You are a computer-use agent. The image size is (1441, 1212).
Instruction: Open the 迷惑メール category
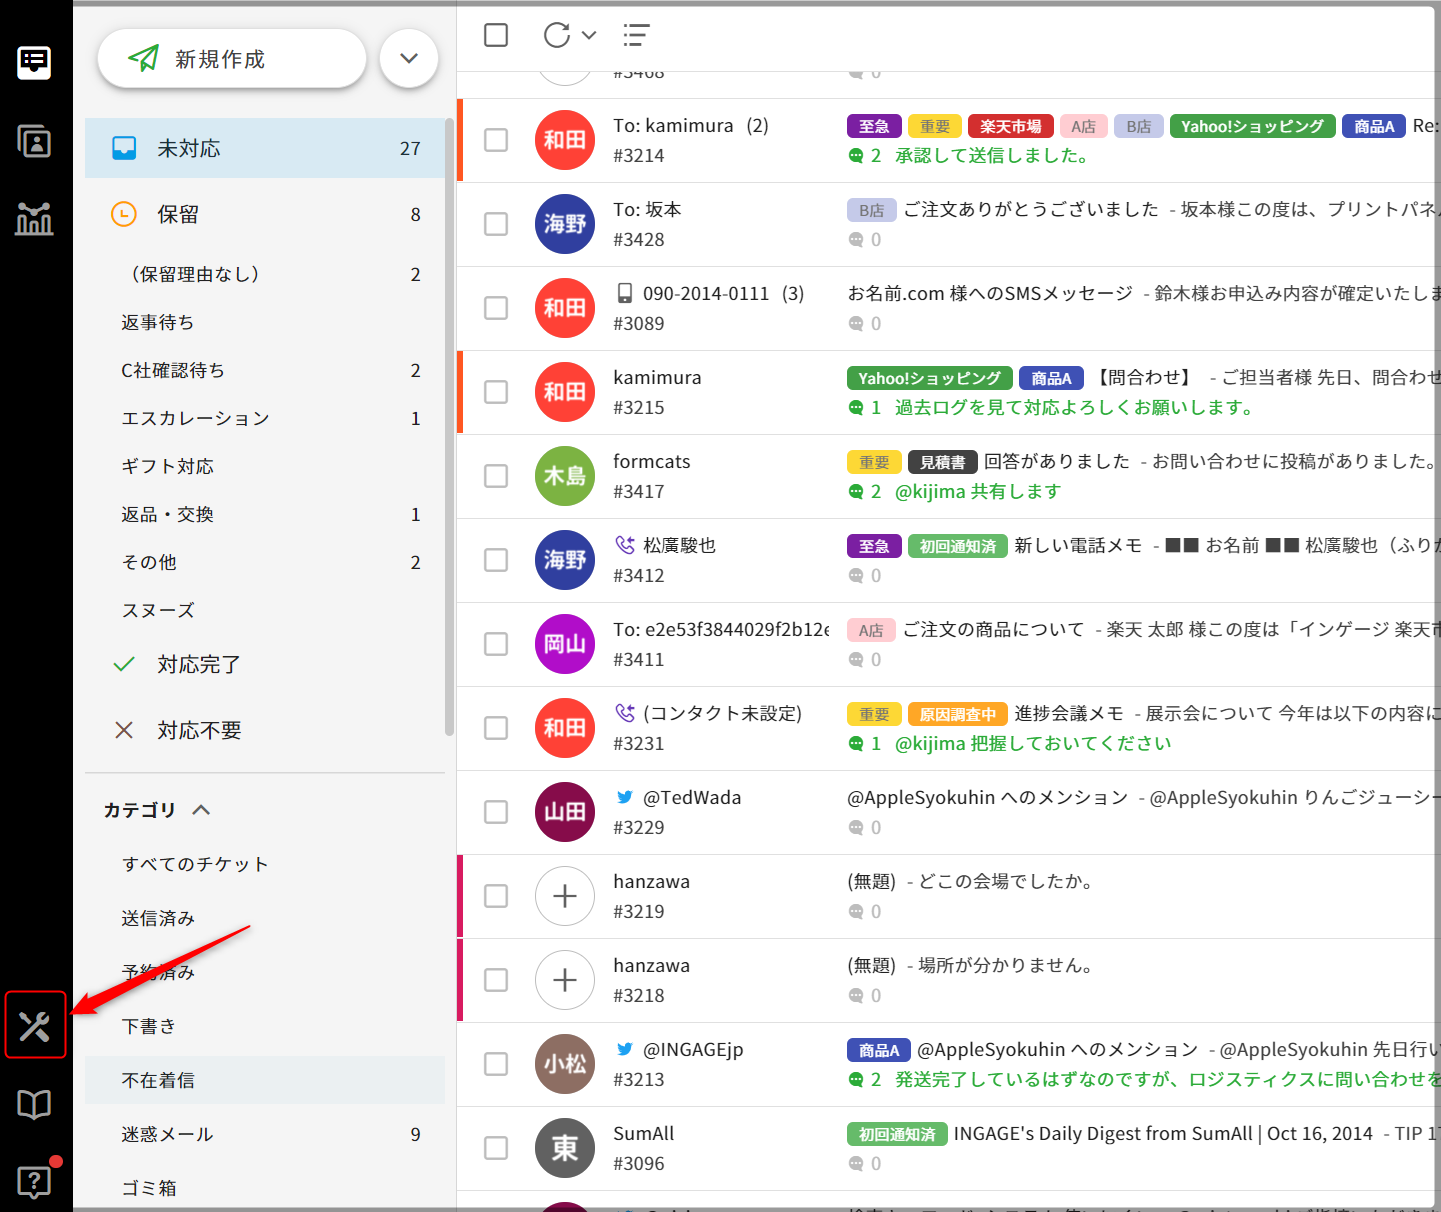tap(168, 1134)
